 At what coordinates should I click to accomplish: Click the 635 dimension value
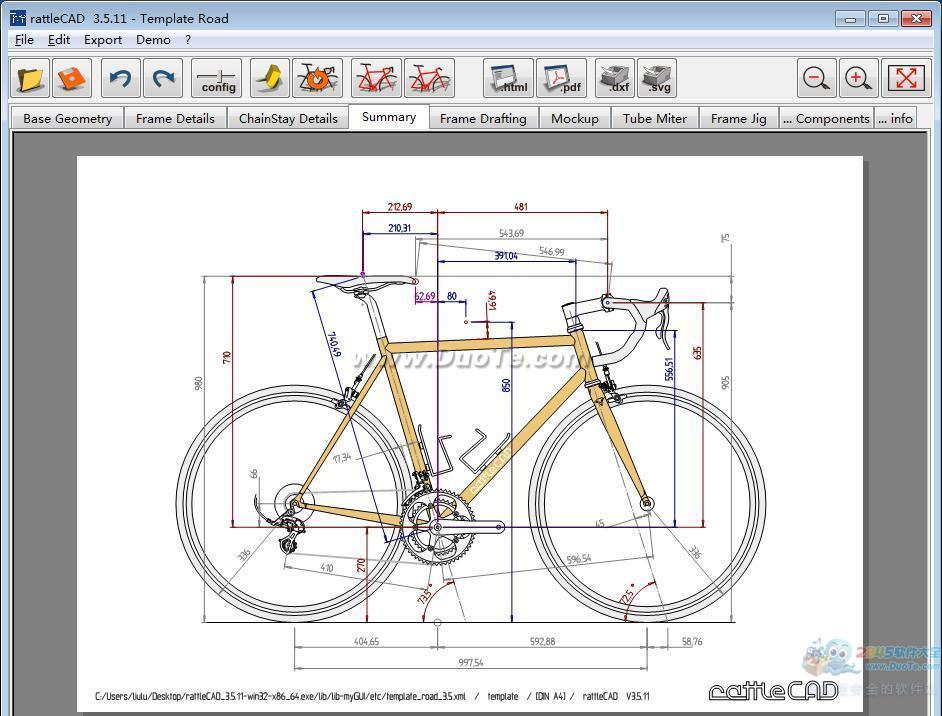(697, 353)
